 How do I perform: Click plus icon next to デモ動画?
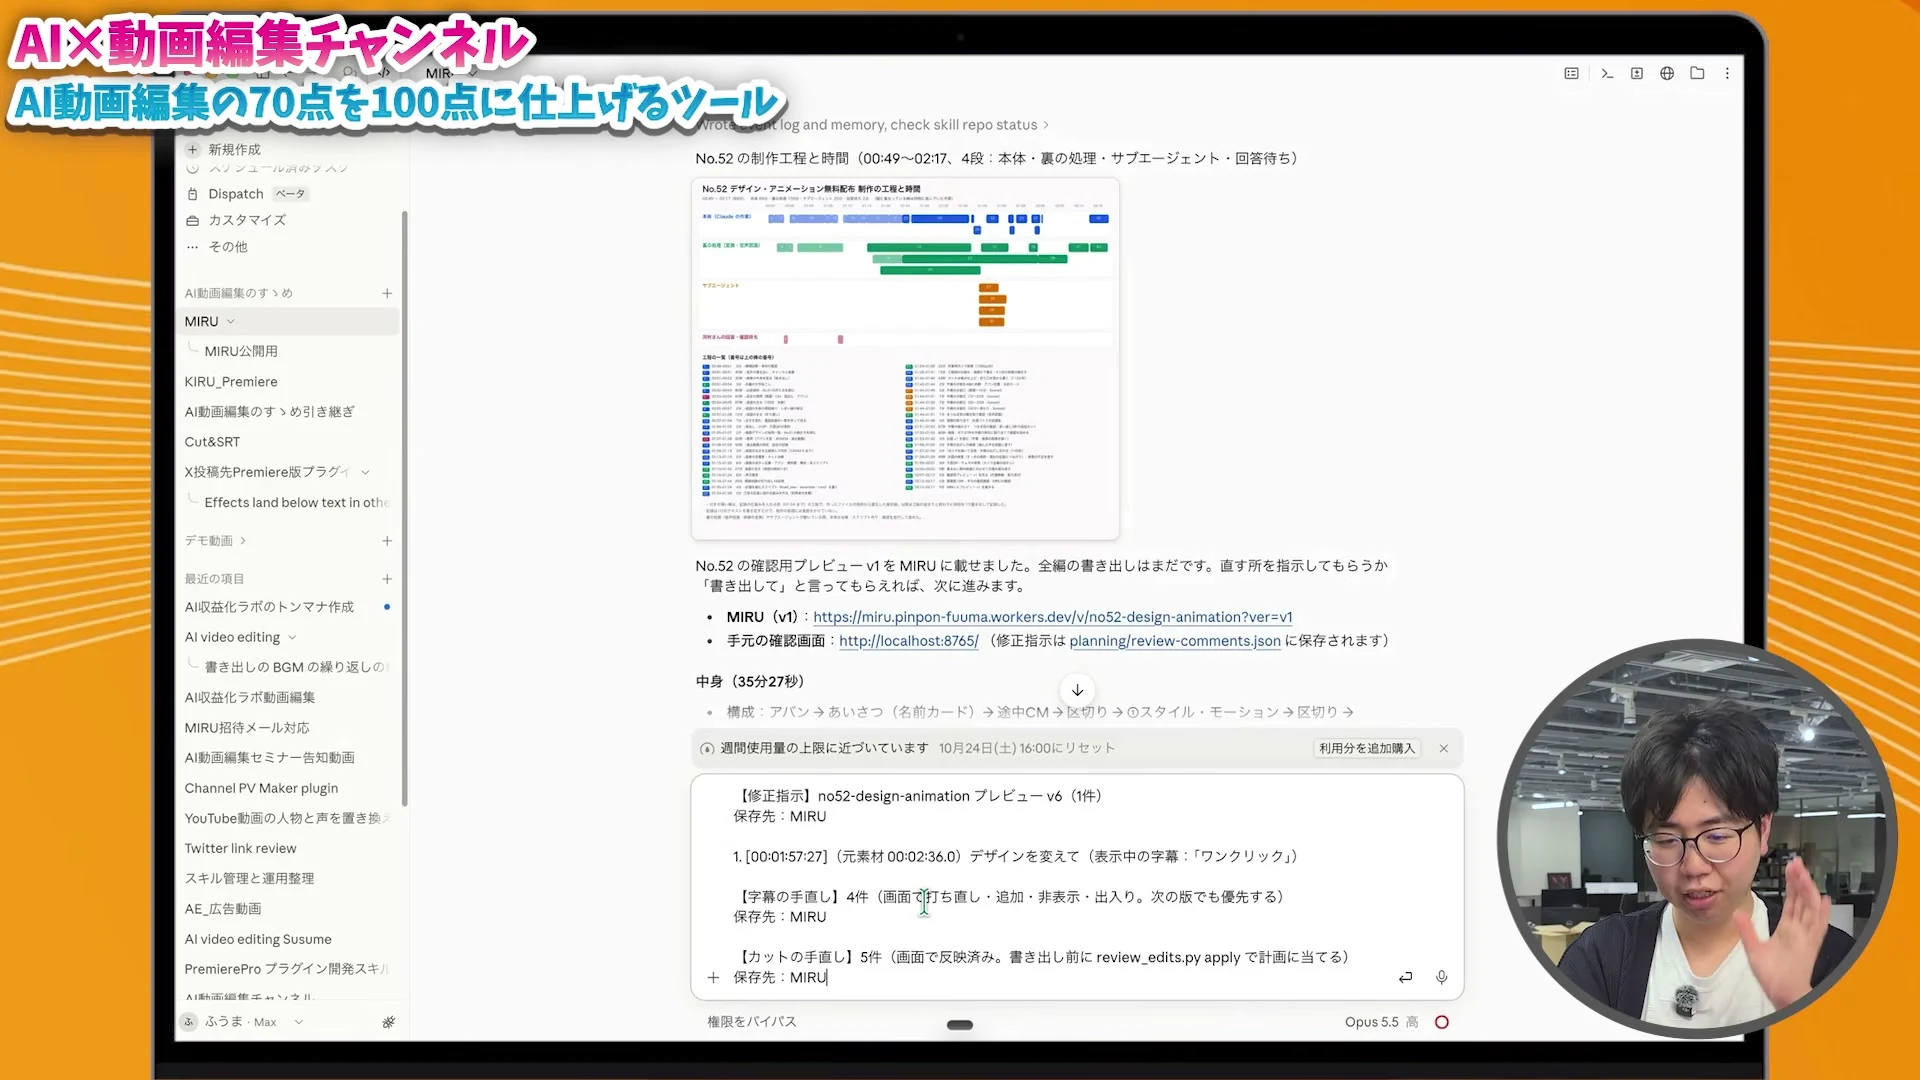pos(387,541)
